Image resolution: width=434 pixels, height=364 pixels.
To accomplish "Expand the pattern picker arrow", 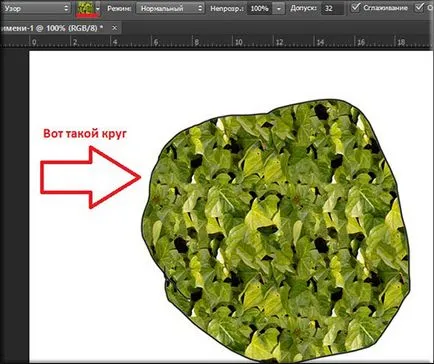I will (98, 9).
